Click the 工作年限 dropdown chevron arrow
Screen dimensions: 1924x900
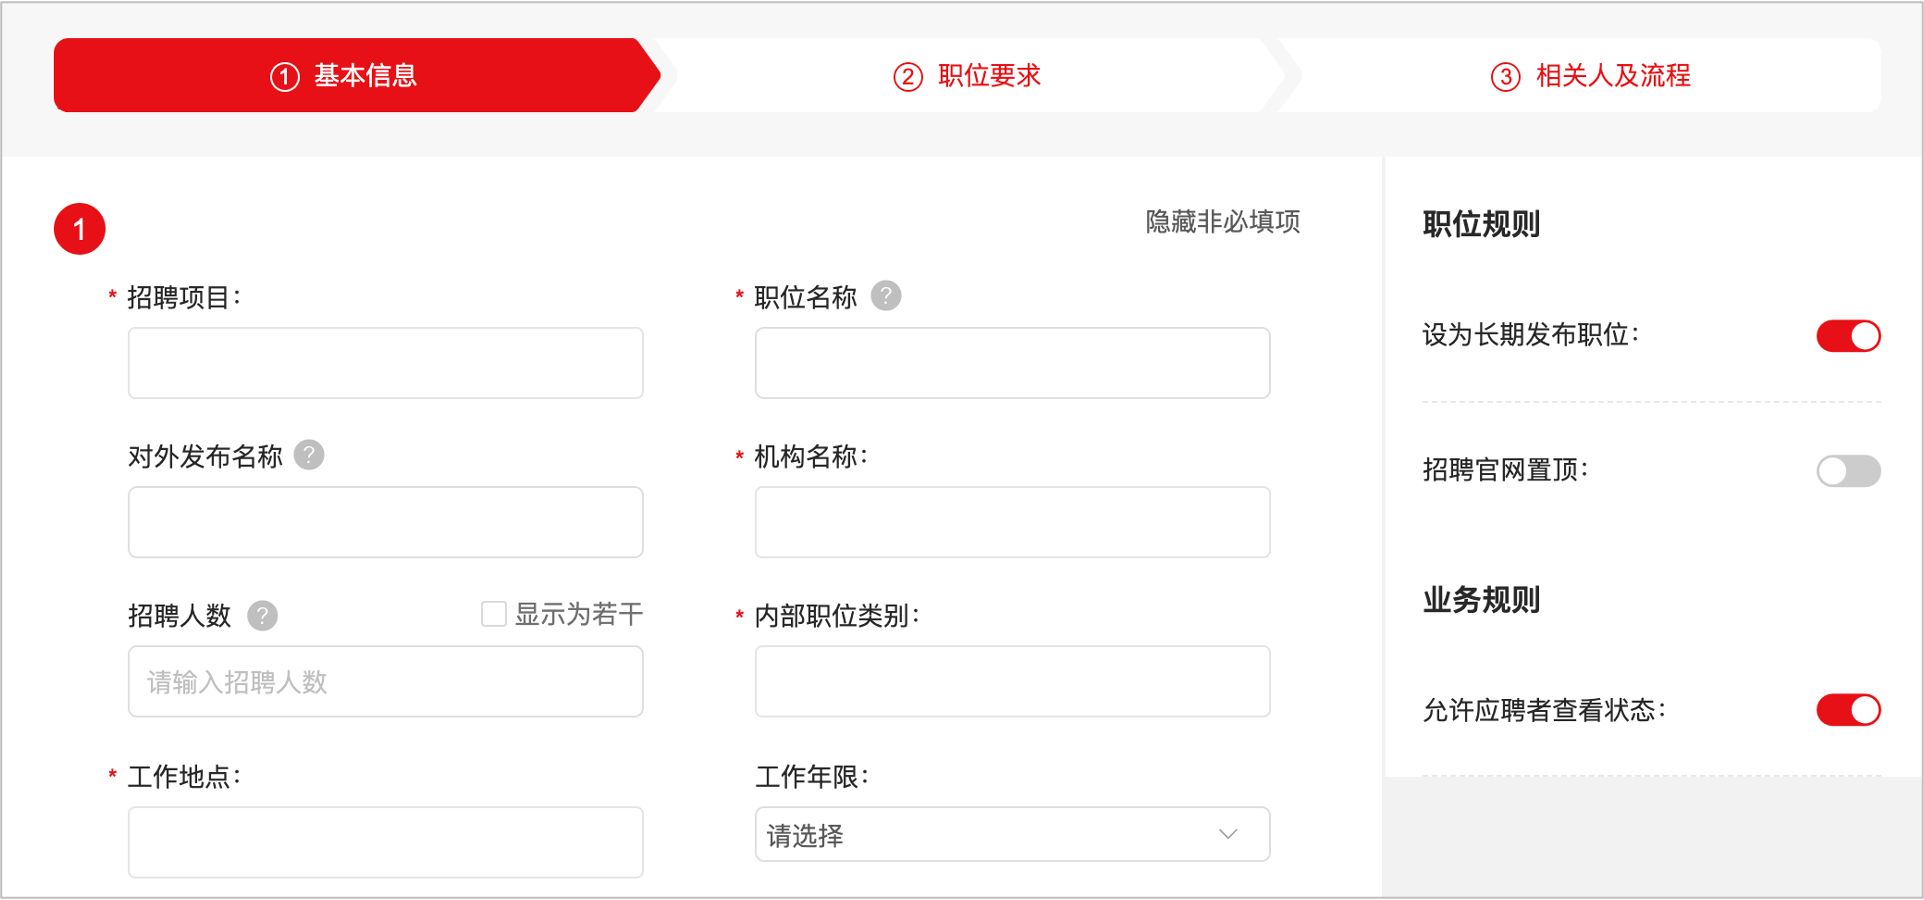point(1228,835)
